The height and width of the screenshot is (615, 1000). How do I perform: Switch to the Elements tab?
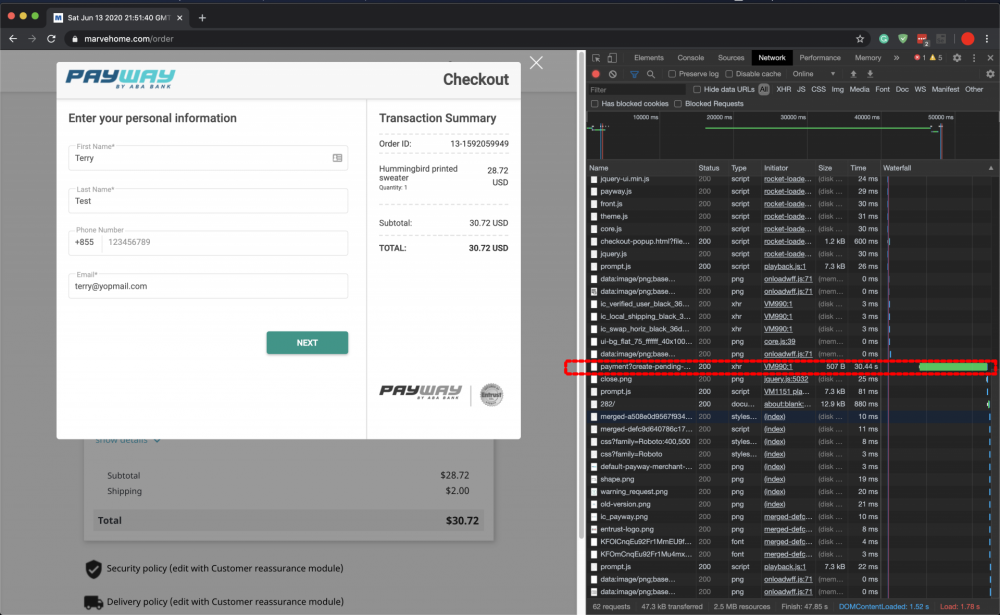click(649, 58)
